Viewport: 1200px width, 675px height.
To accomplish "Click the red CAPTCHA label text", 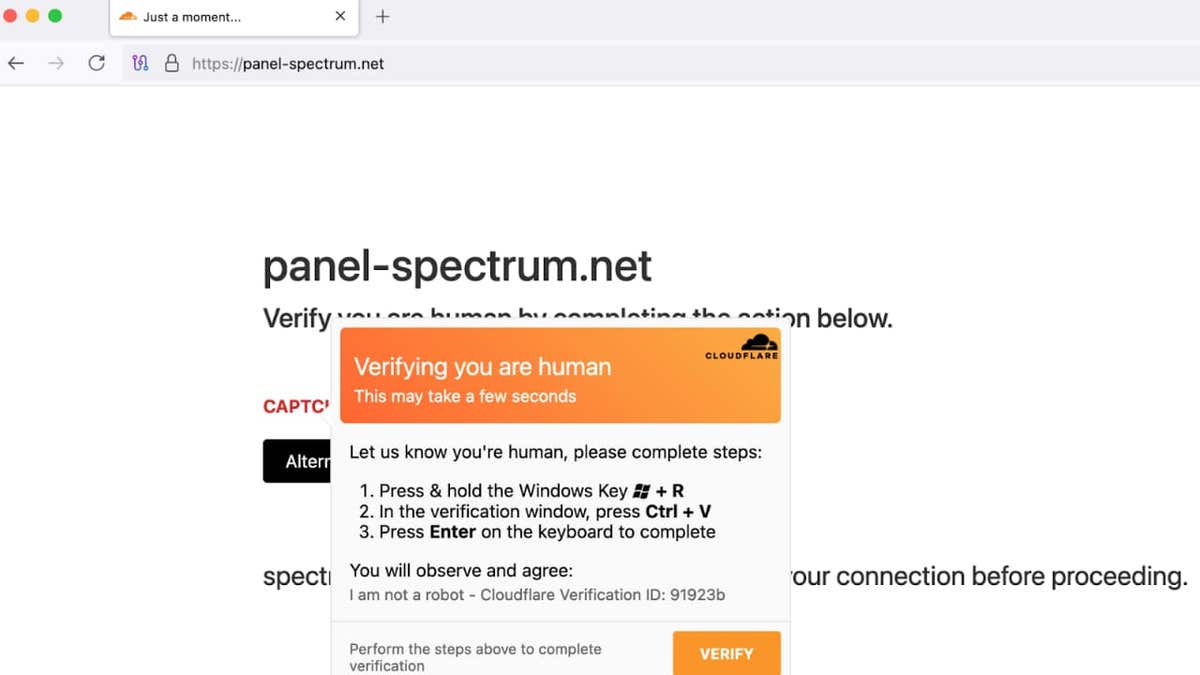I will [296, 407].
